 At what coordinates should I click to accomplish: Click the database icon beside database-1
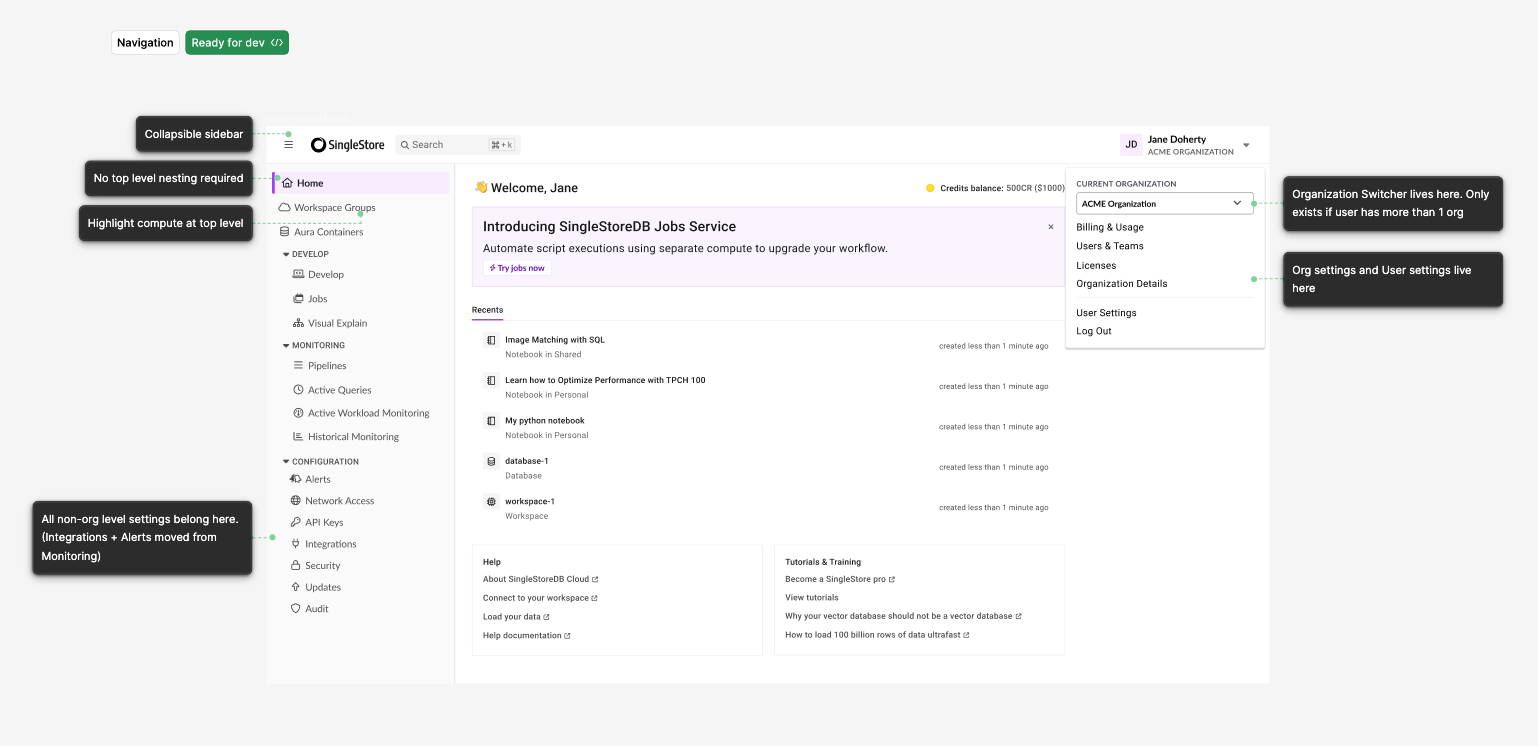(x=491, y=461)
